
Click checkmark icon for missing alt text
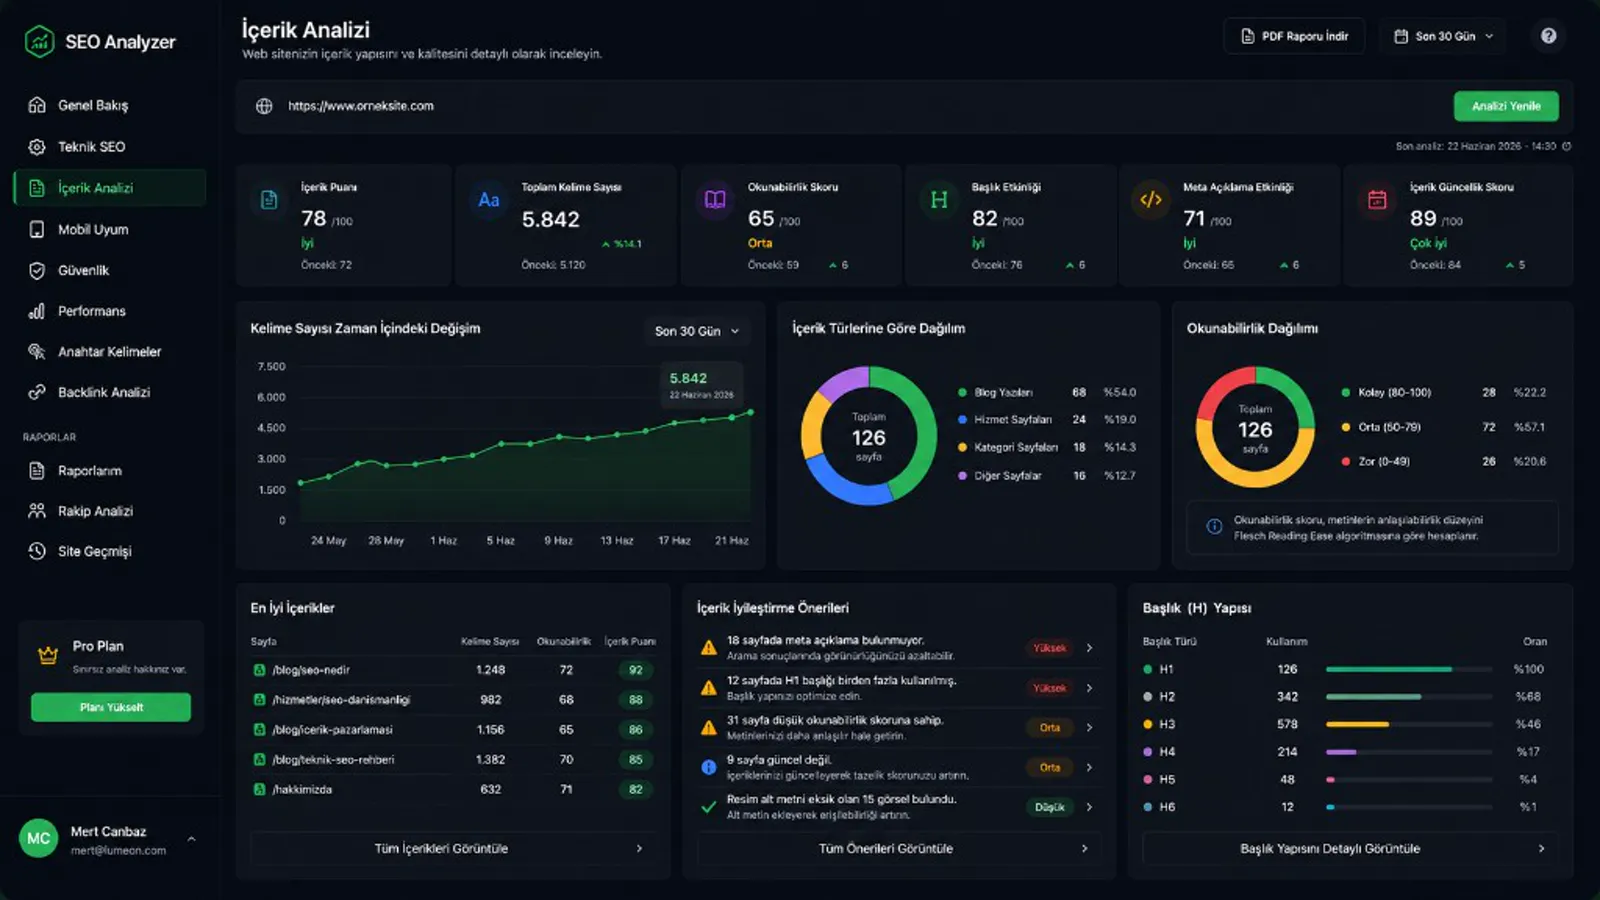tap(709, 807)
